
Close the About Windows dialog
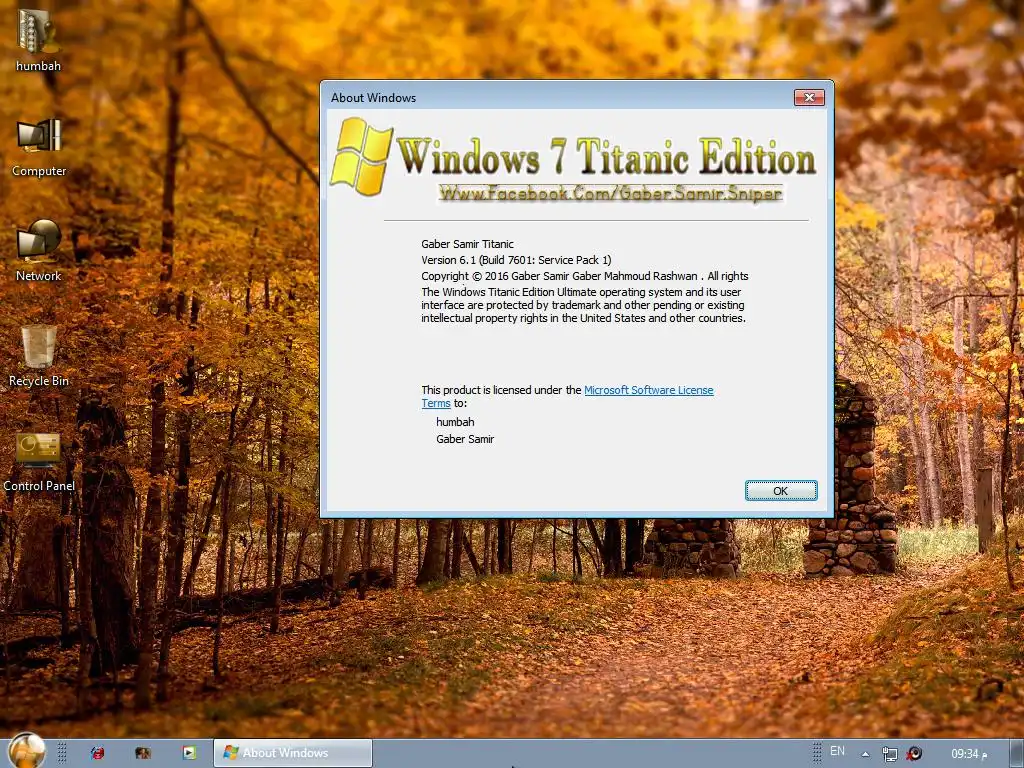coord(809,97)
